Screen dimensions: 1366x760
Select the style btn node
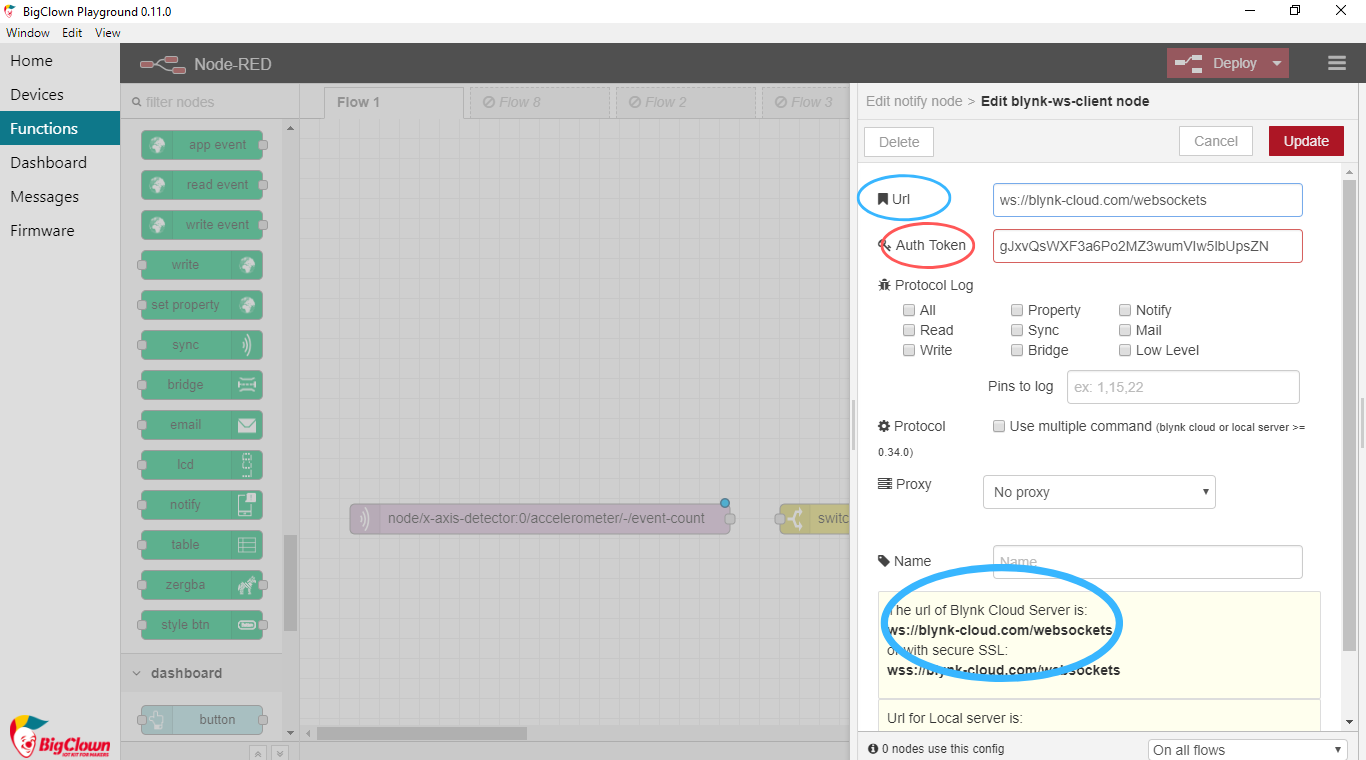point(202,625)
